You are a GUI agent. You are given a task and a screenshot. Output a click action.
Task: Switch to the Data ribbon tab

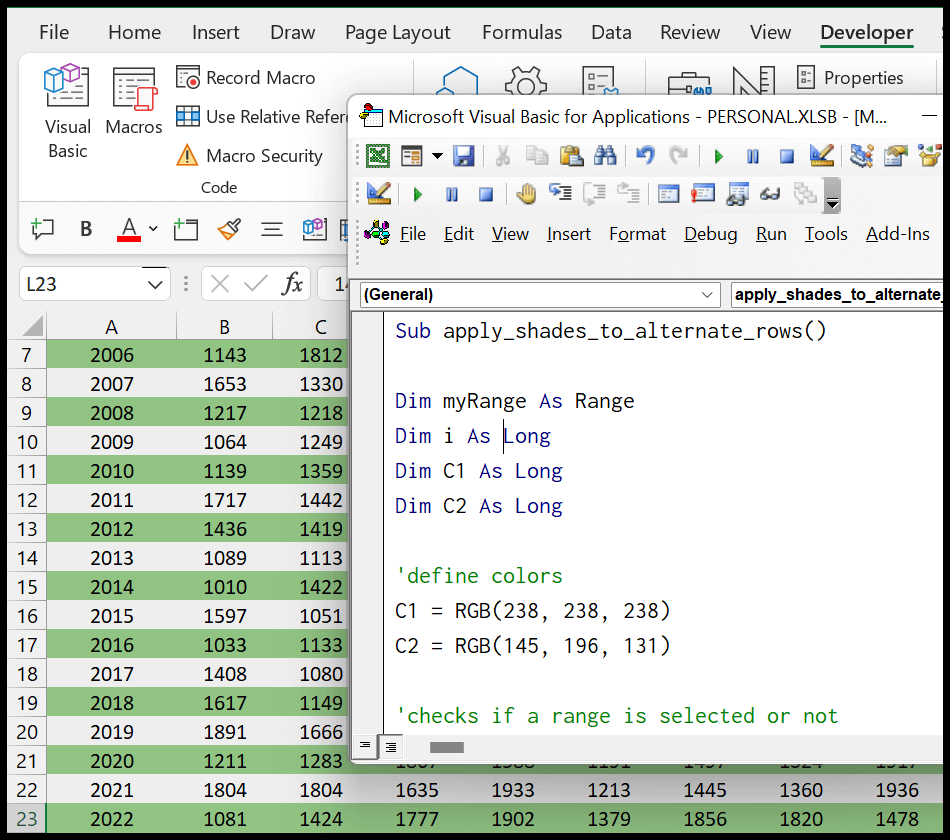point(611,32)
